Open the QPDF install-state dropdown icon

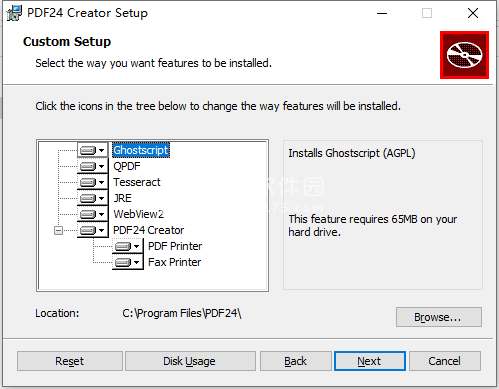coord(93,166)
